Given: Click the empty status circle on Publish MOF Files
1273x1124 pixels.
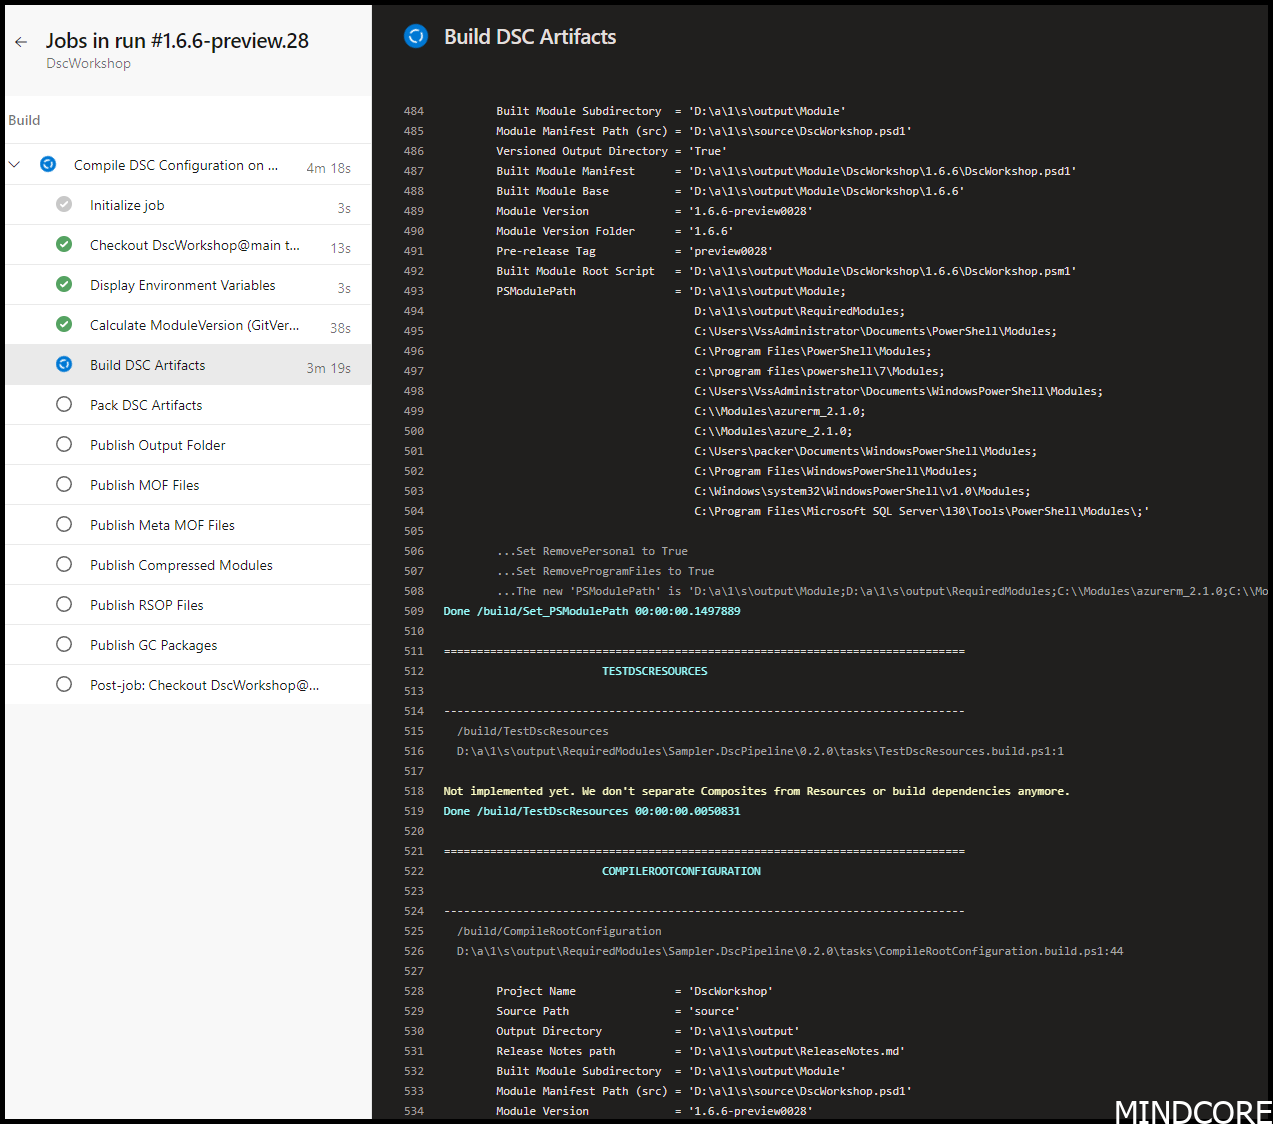Looking at the screenshot, I should click(64, 484).
